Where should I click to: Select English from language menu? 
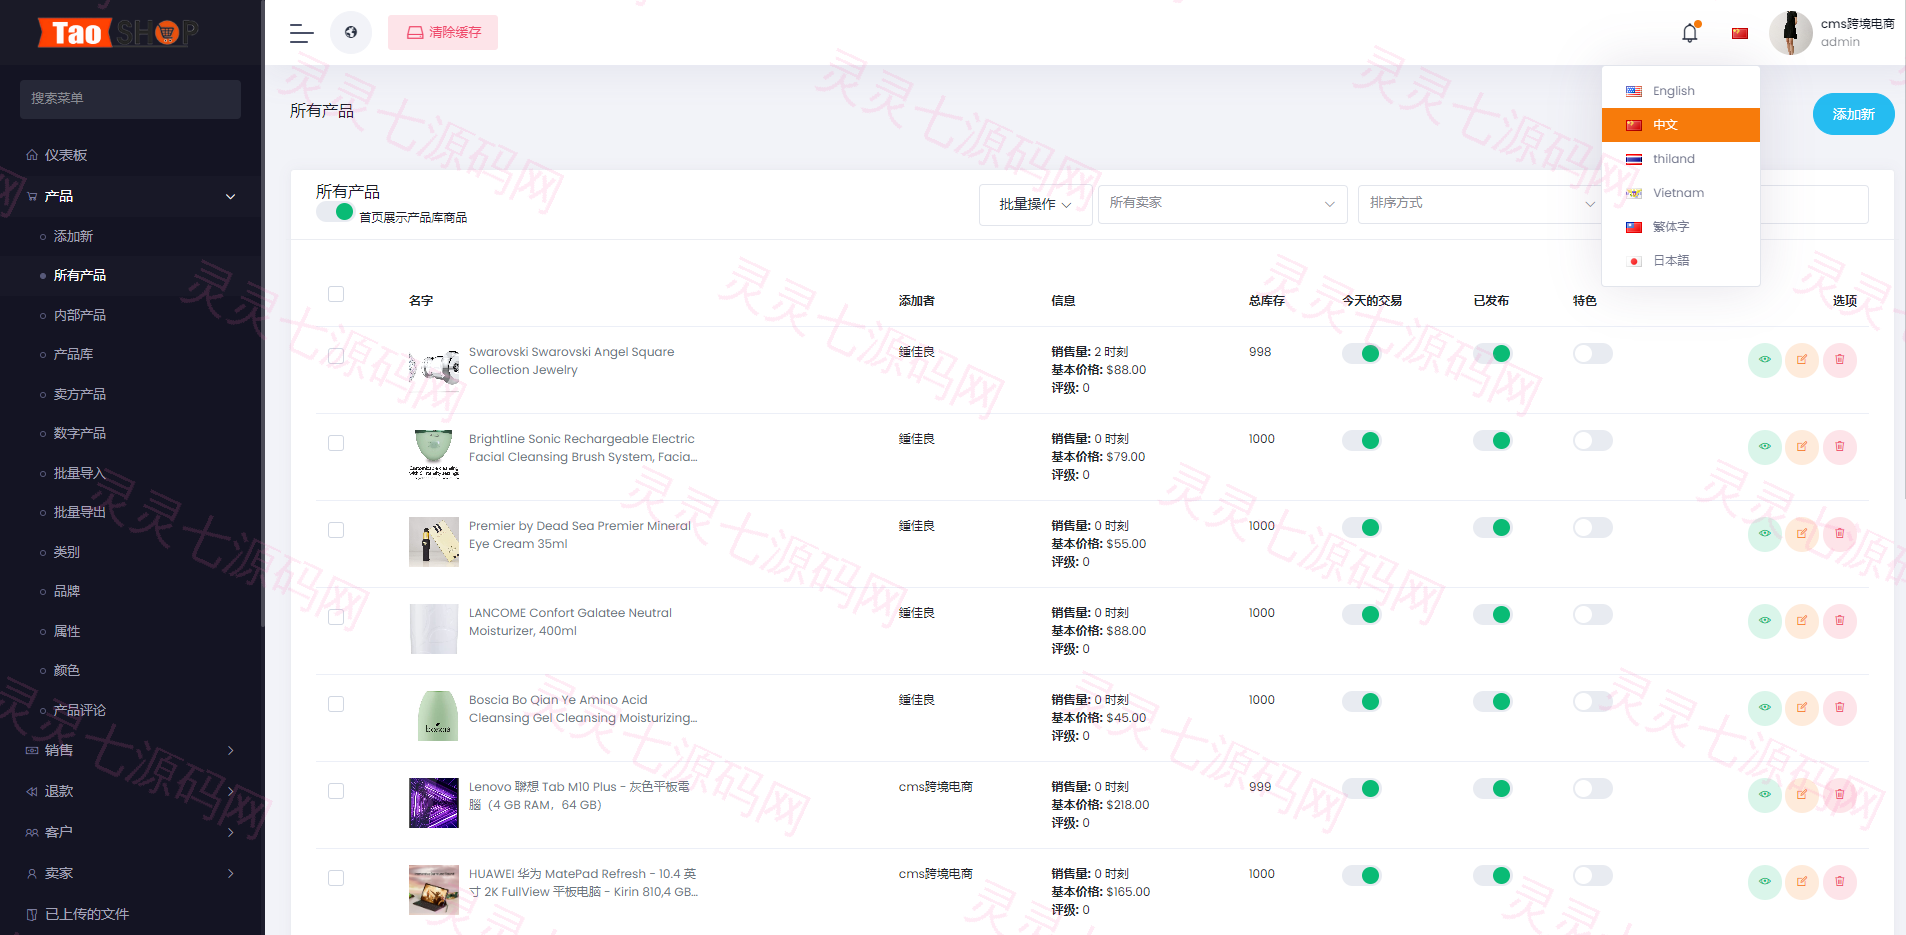[1680, 91]
